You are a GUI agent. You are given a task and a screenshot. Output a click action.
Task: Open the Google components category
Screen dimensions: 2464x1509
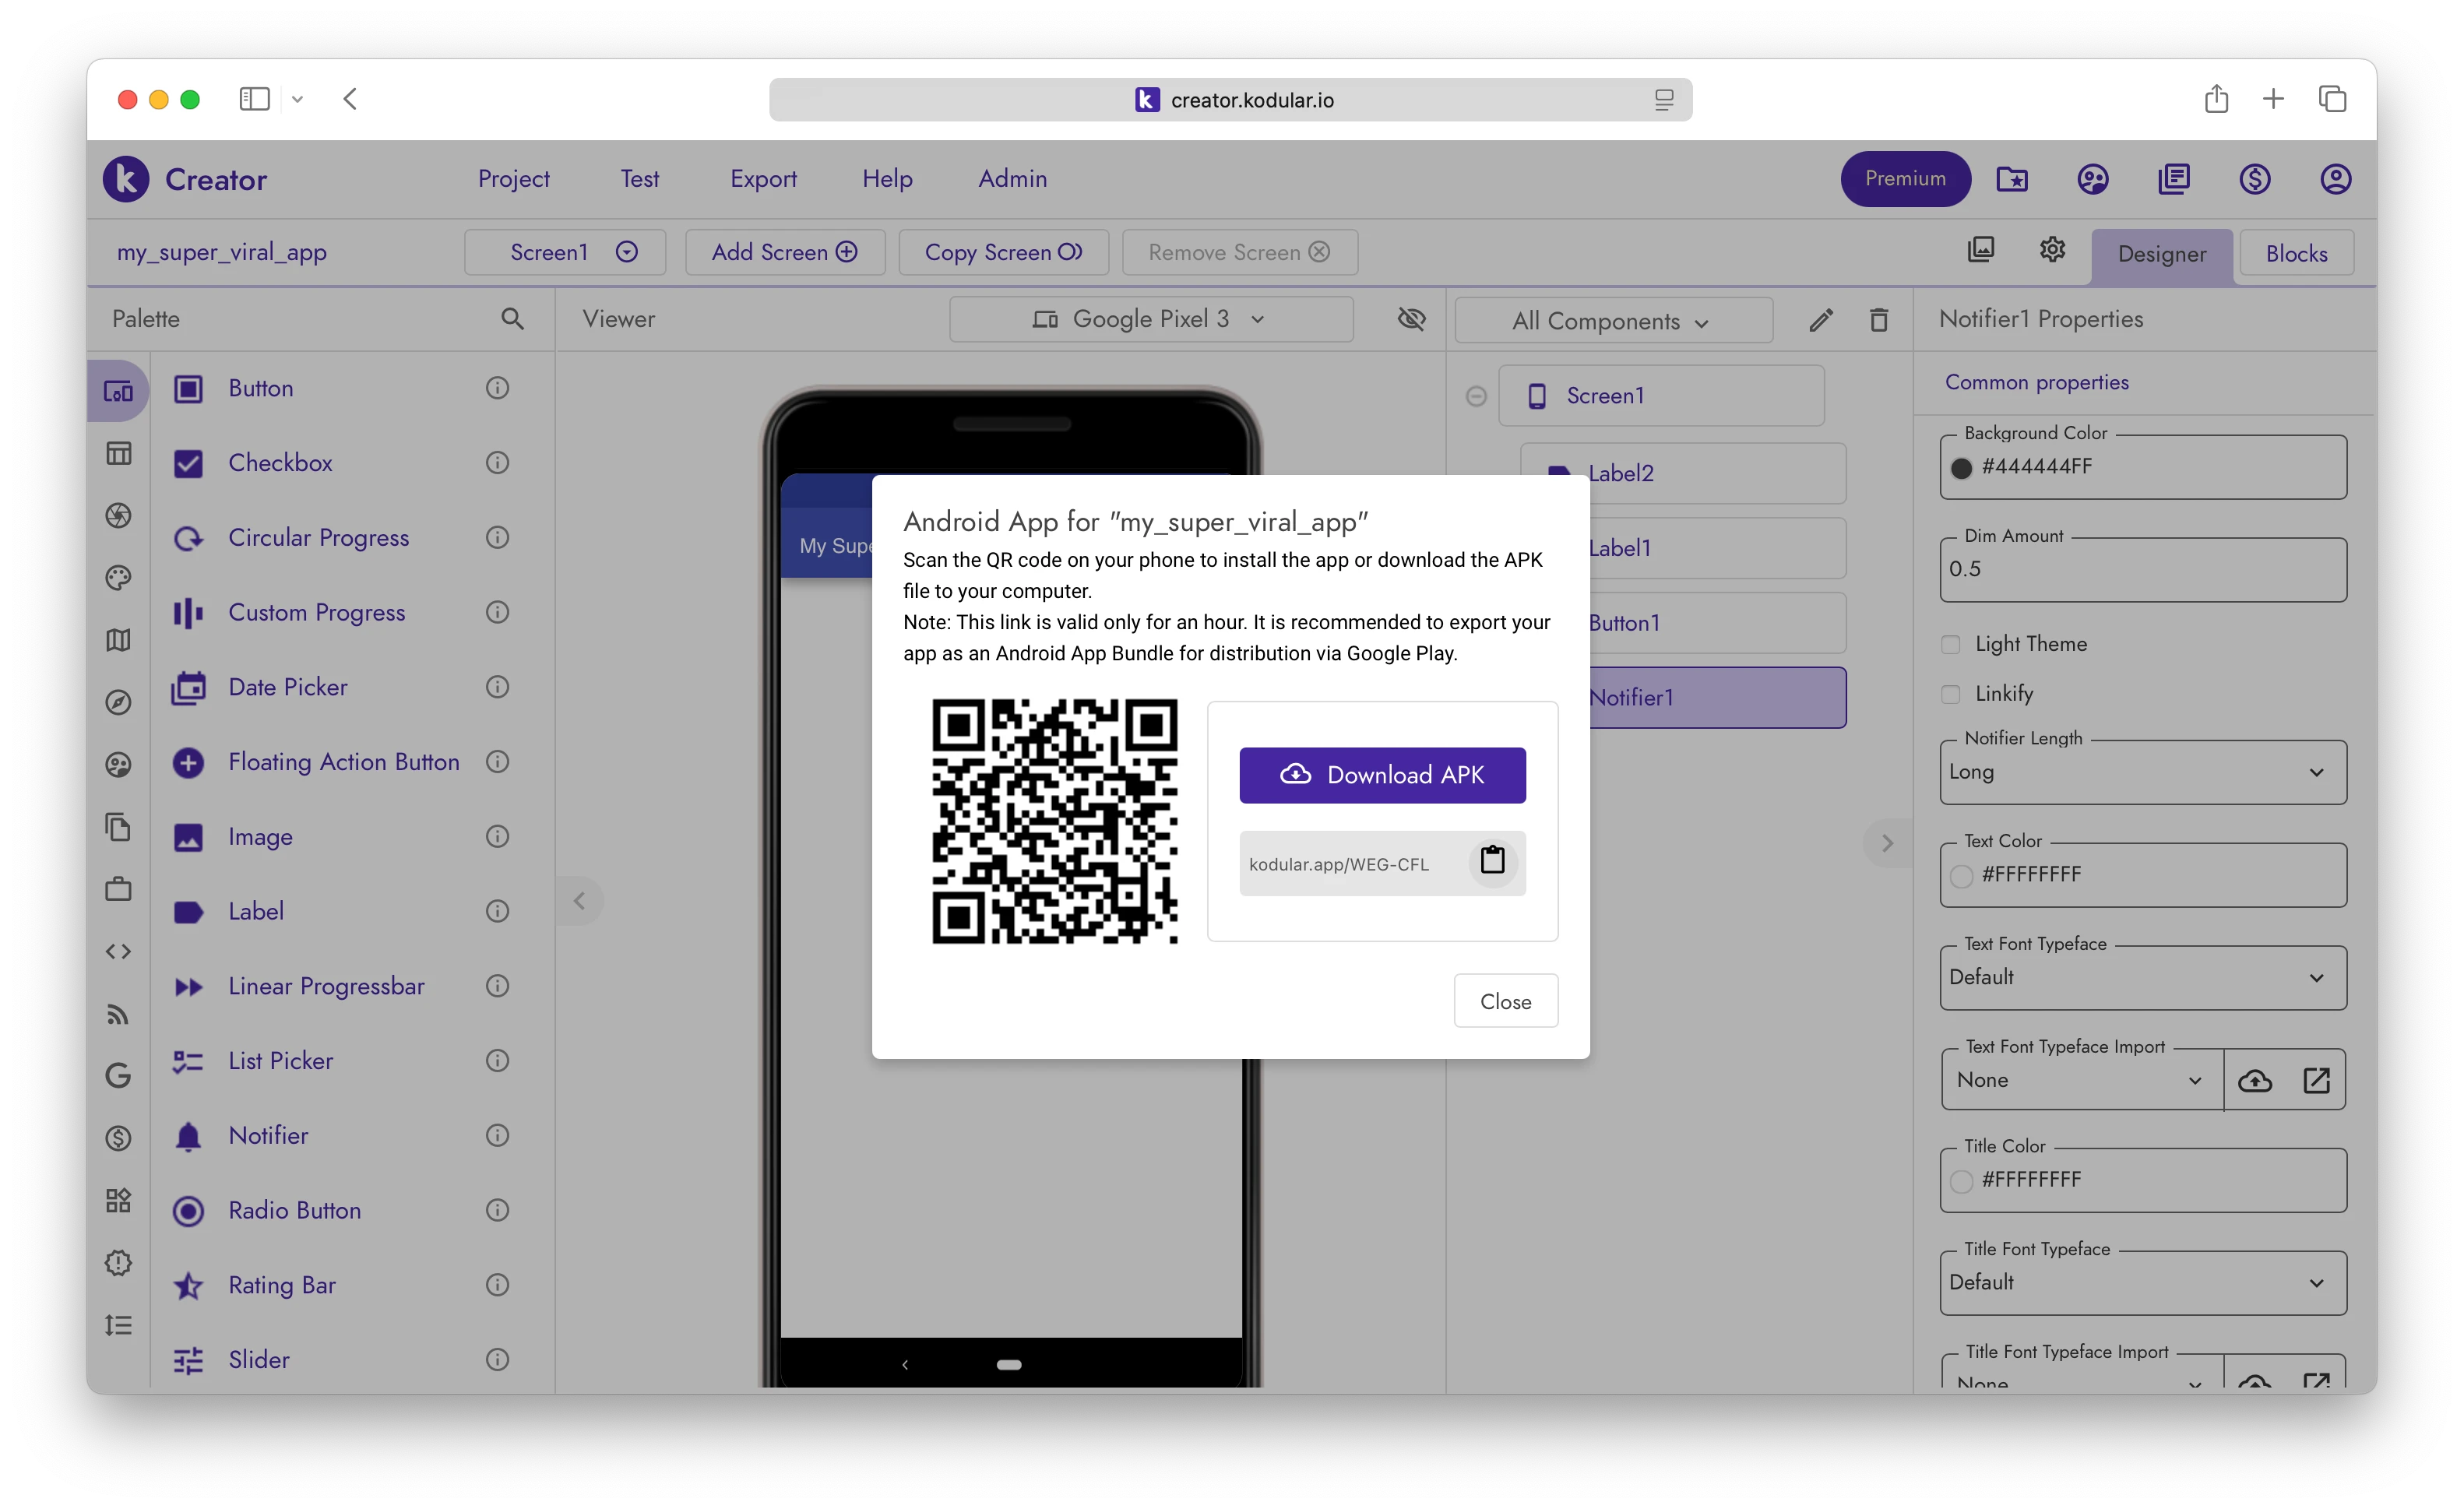[x=118, y=1076]
